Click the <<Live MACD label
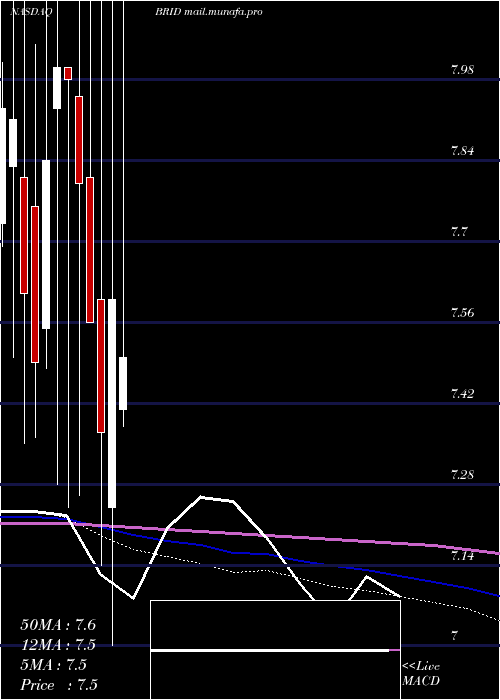 pos(421,673)
